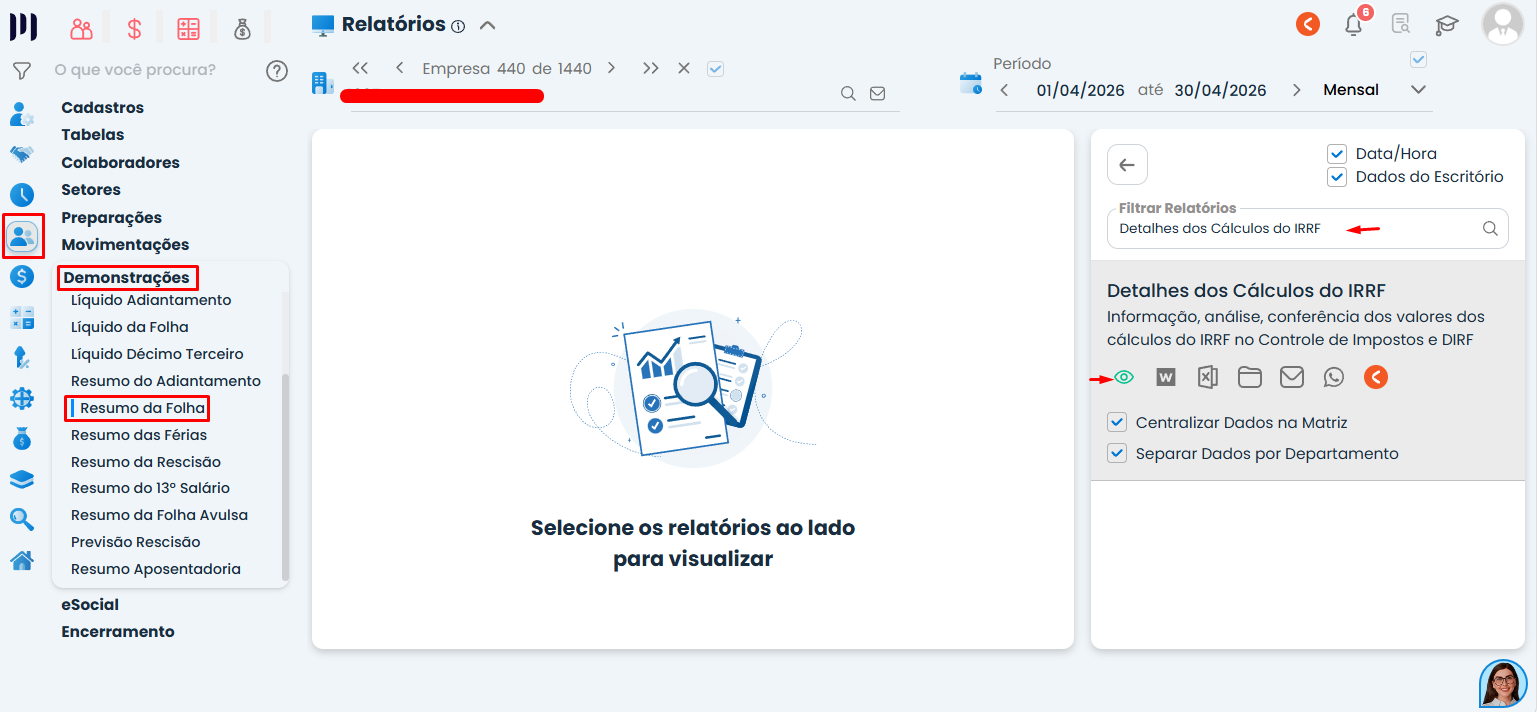
Task: Open the chat assistant avatar
Action: [x=1503, y=684]
